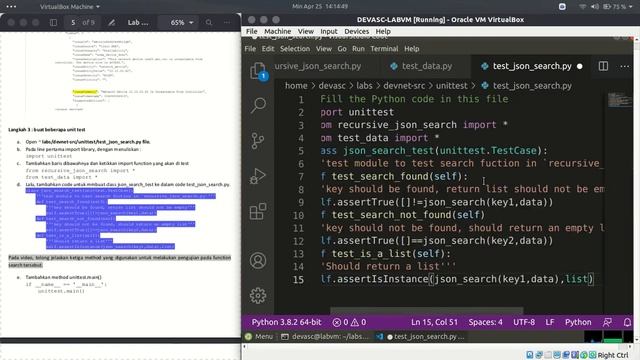Toggle the sidebar in the PDF viewer

[x=53, y=22]
